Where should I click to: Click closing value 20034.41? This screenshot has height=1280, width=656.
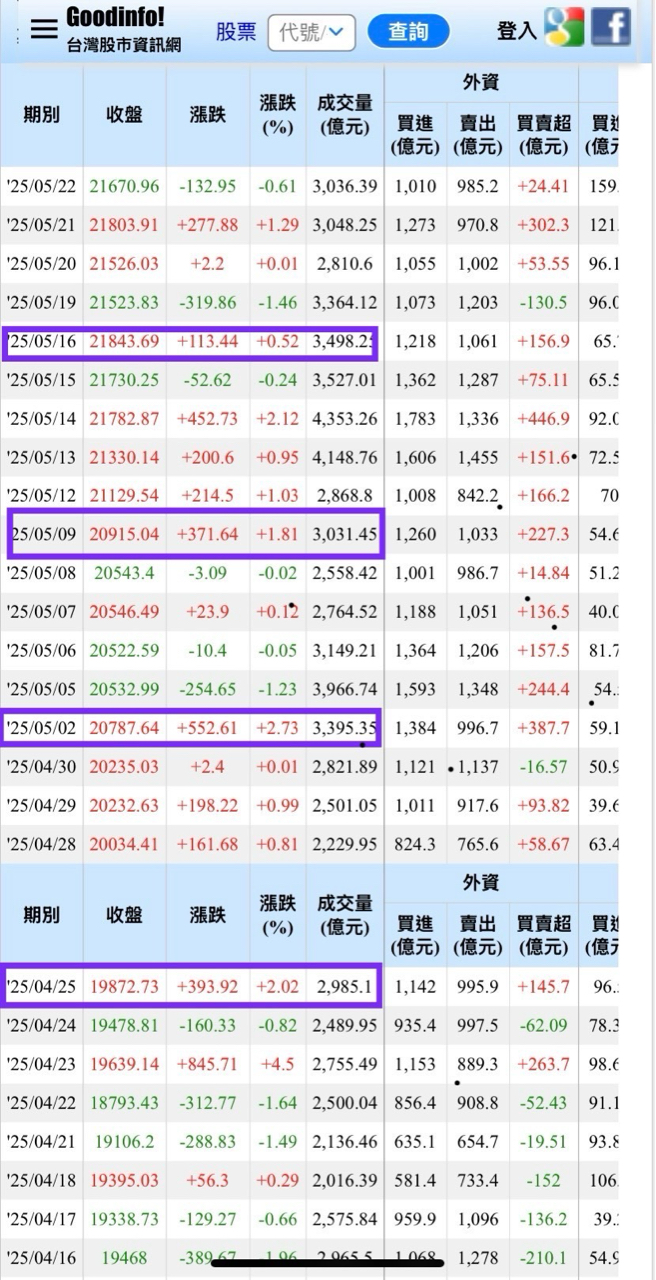[124, 845]
